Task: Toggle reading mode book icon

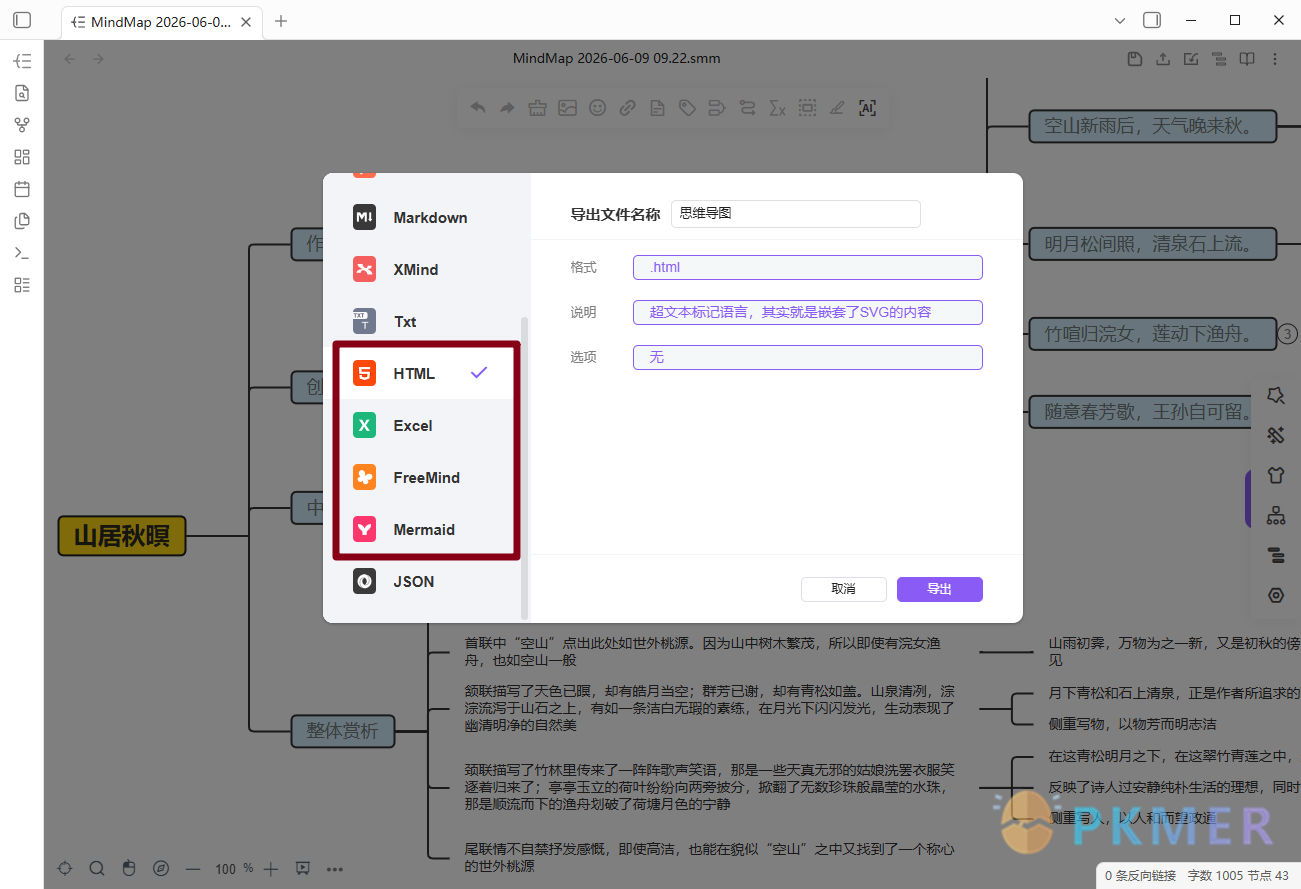Action: (1247, 59)
